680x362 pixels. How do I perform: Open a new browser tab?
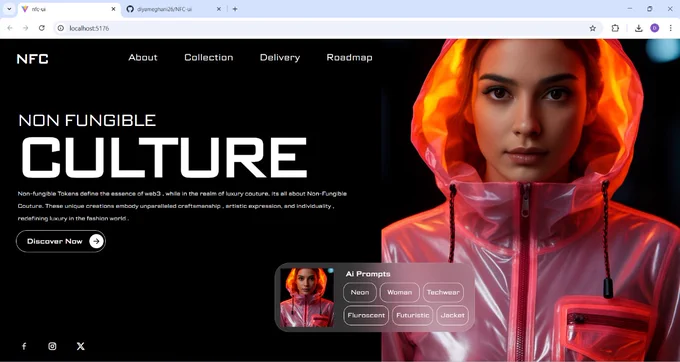pos(235,9)
